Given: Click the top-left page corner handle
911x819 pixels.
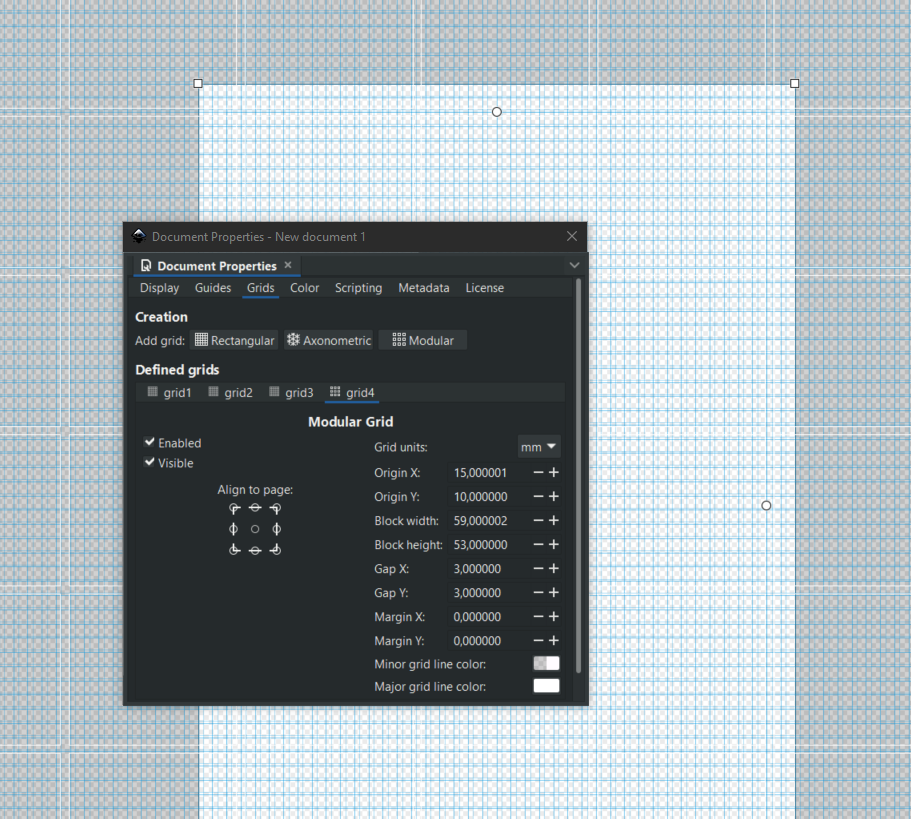Looking at the screenshot, I should (x=198, y=84).
